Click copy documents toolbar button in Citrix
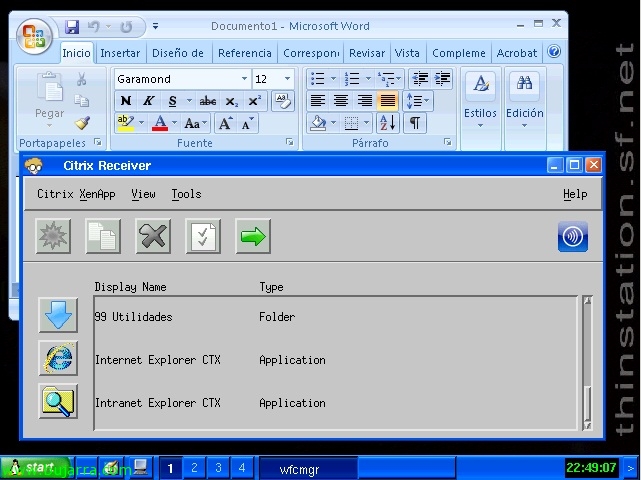Viewport: 641px width, 480px height. coord(103,236)
